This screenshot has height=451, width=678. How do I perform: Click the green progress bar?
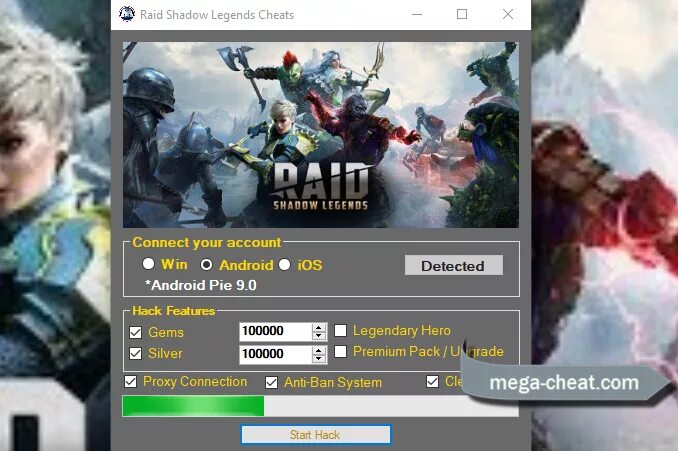point(320,406)
